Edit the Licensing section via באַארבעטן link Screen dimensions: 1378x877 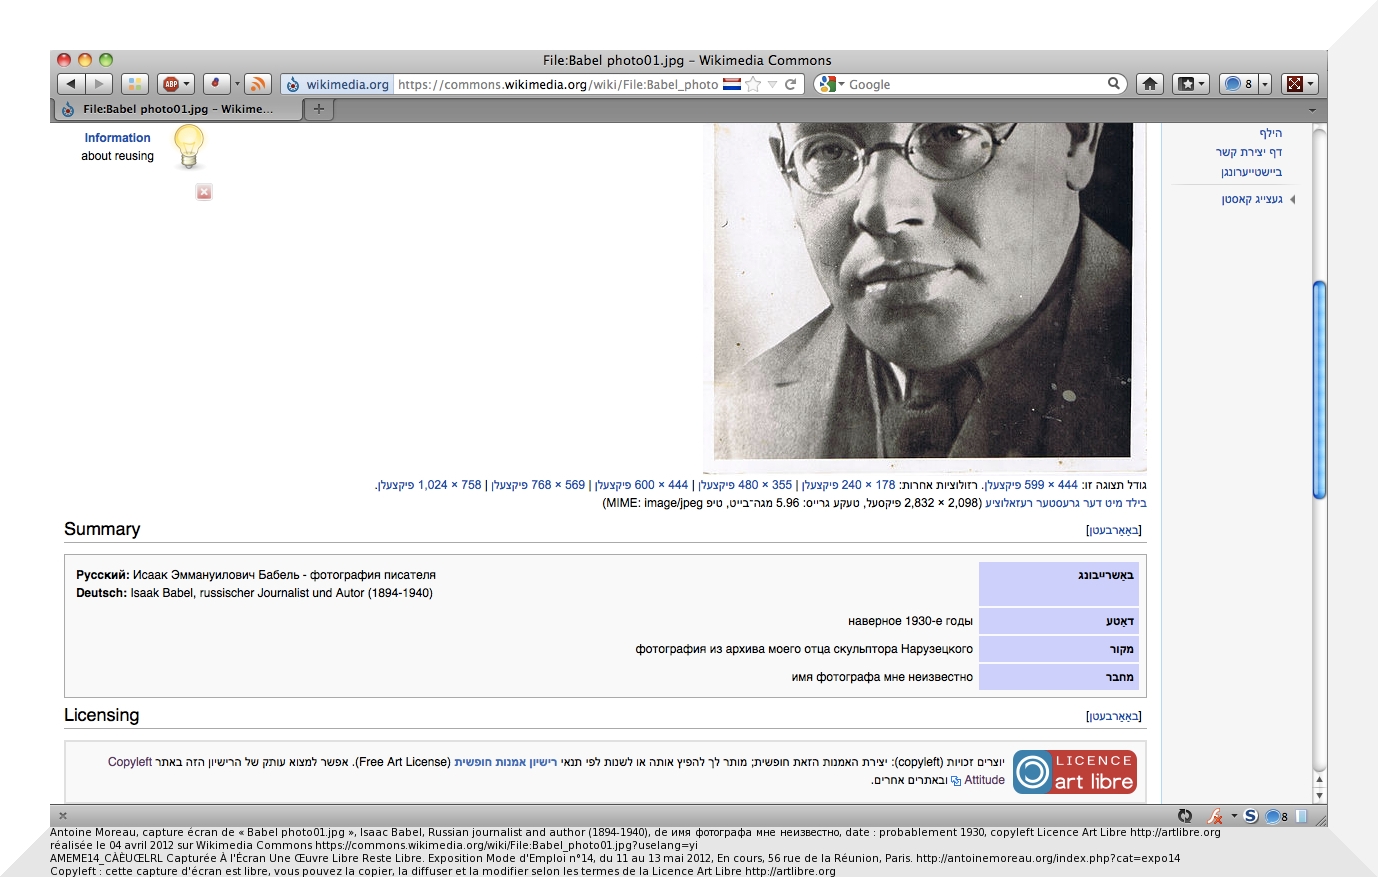pos(1113,716)
